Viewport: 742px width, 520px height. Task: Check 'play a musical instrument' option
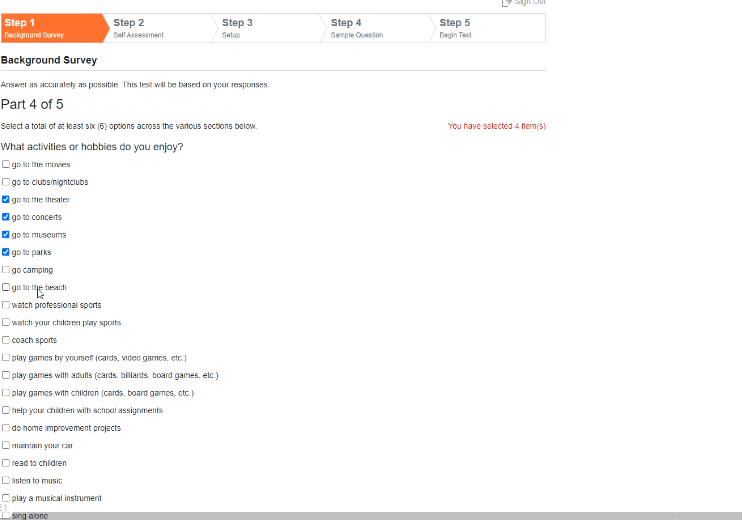coord(6,498)
